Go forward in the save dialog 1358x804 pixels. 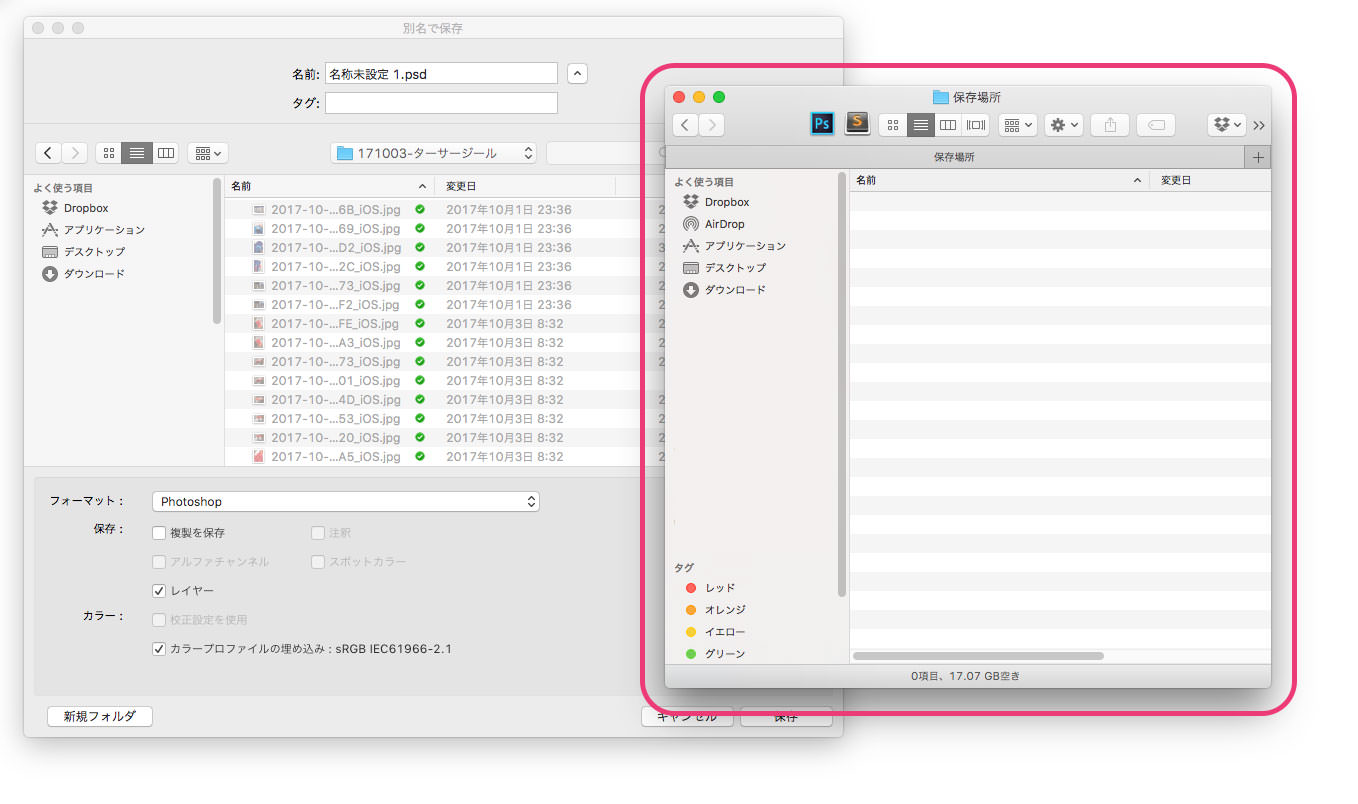[x=74, y=153]
